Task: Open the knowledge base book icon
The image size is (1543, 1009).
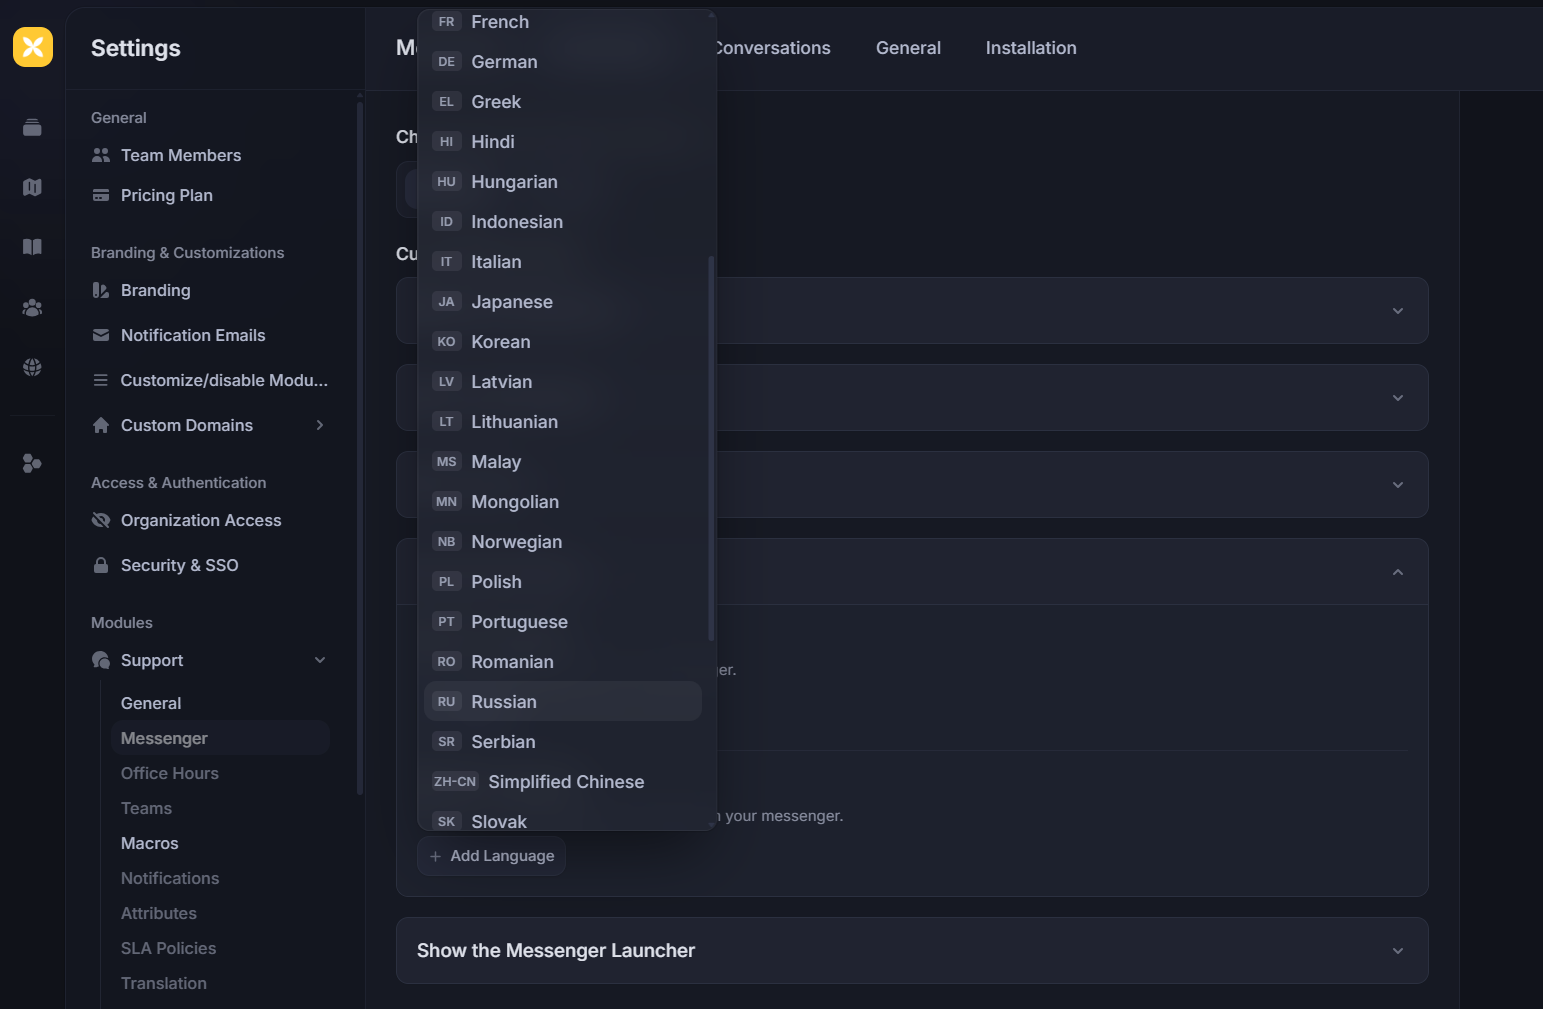Action: 32,247
